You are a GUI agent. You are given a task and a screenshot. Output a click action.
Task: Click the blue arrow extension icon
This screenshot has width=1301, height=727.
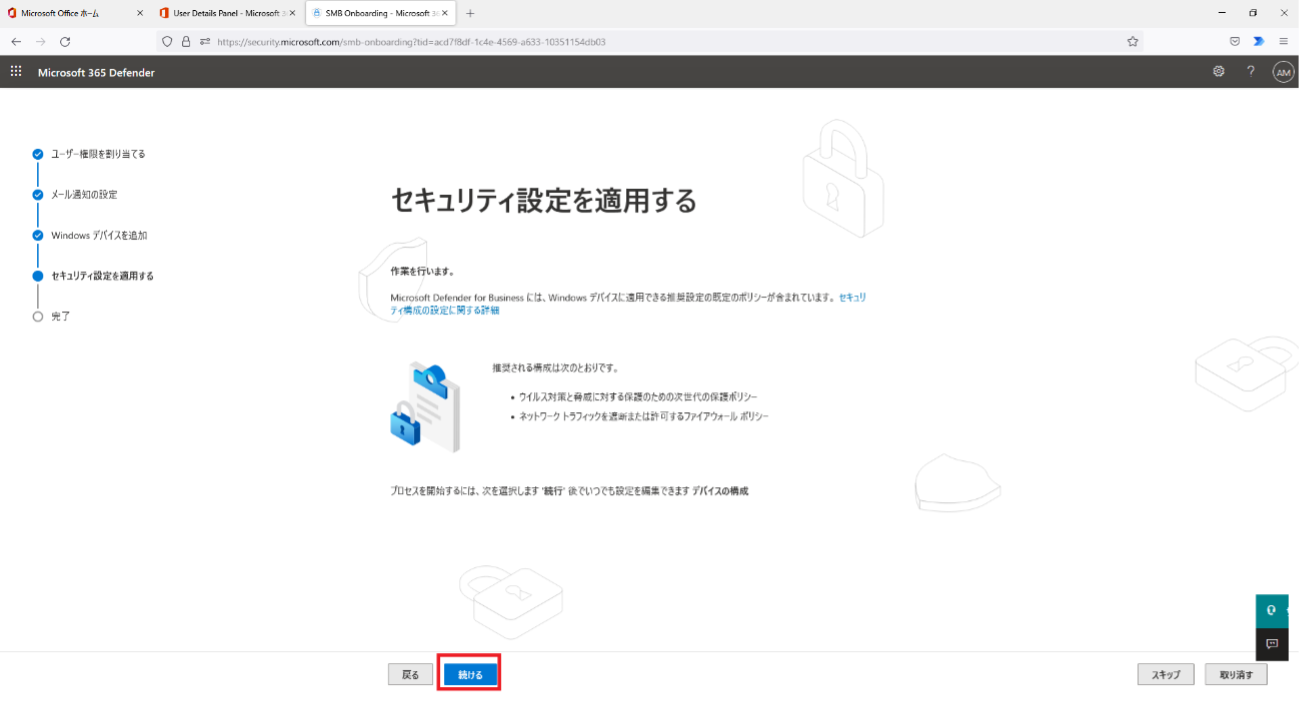[1259, 42]
